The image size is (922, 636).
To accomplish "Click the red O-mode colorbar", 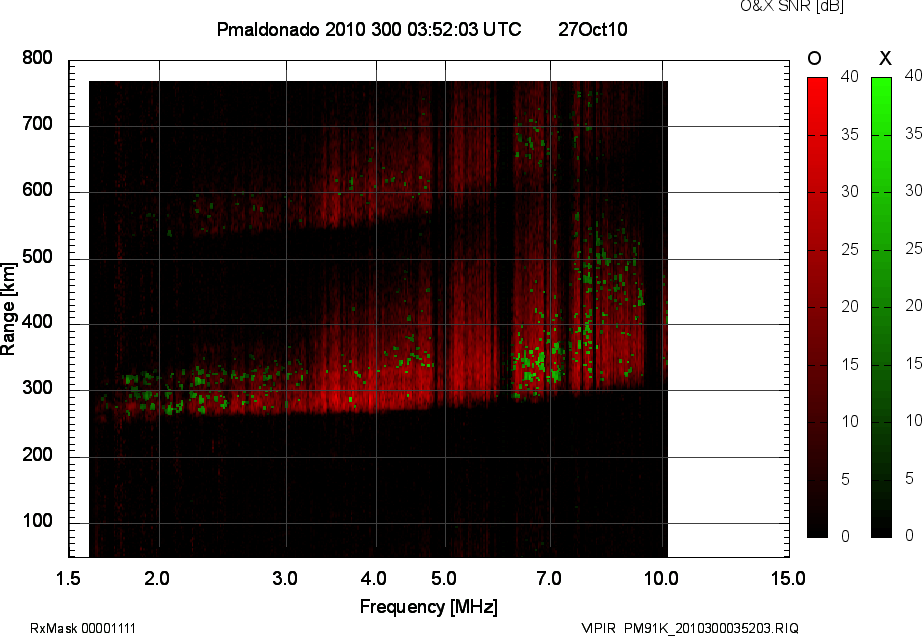I will 817,307.
